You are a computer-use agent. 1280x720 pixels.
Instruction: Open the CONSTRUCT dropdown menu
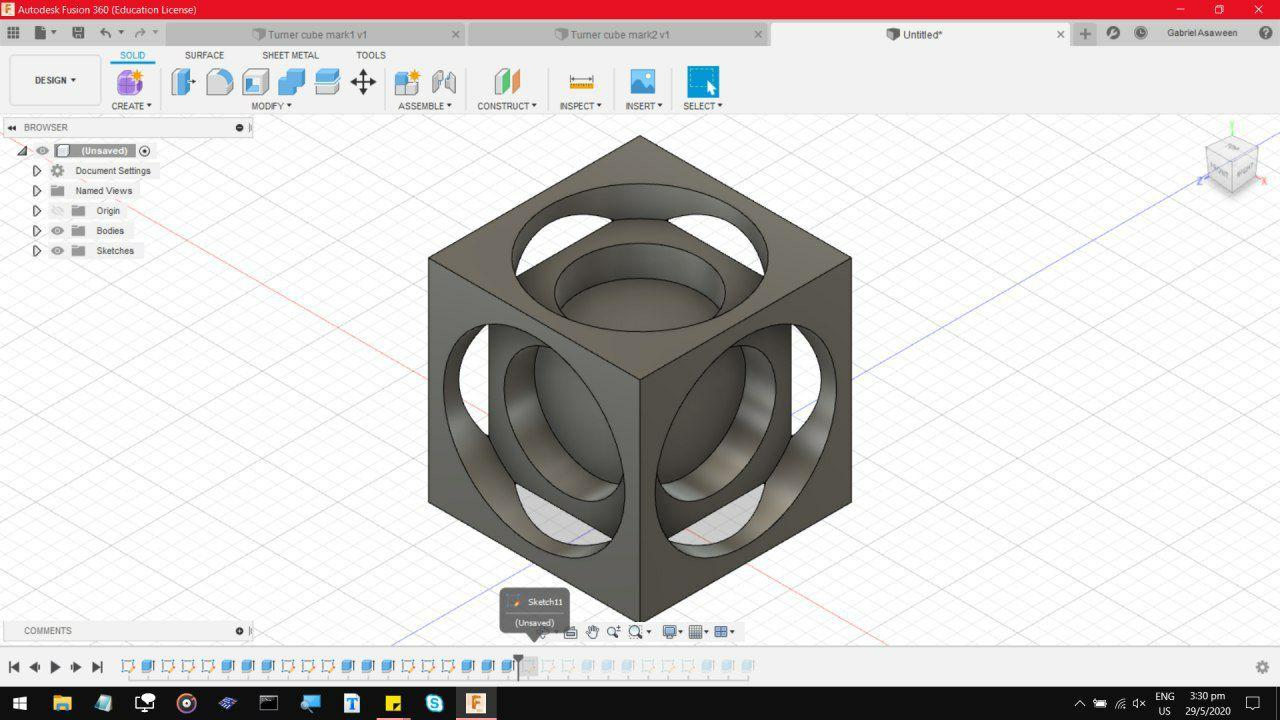[x=507, y=106]
